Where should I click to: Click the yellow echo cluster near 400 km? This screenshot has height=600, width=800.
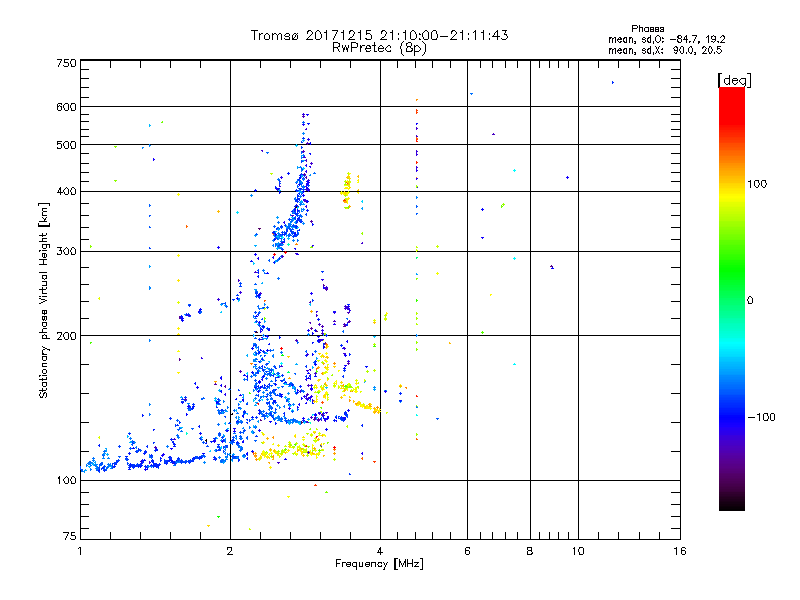[x=347, y=190]
